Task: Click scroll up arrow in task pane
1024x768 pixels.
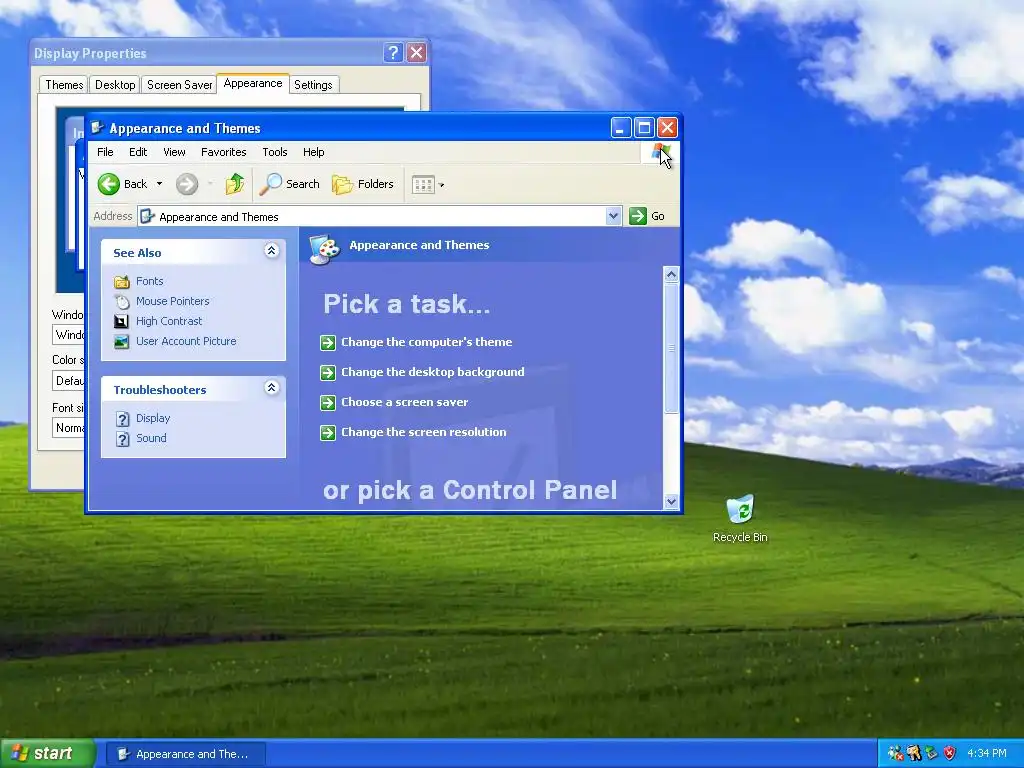Action: point(671,274)
